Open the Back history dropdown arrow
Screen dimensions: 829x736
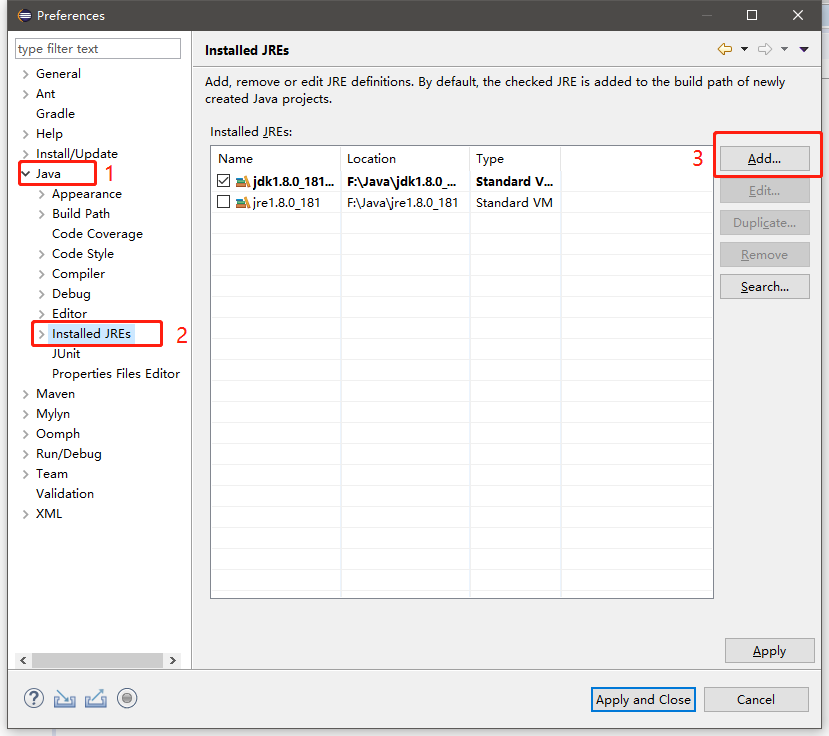click(744, 49)
